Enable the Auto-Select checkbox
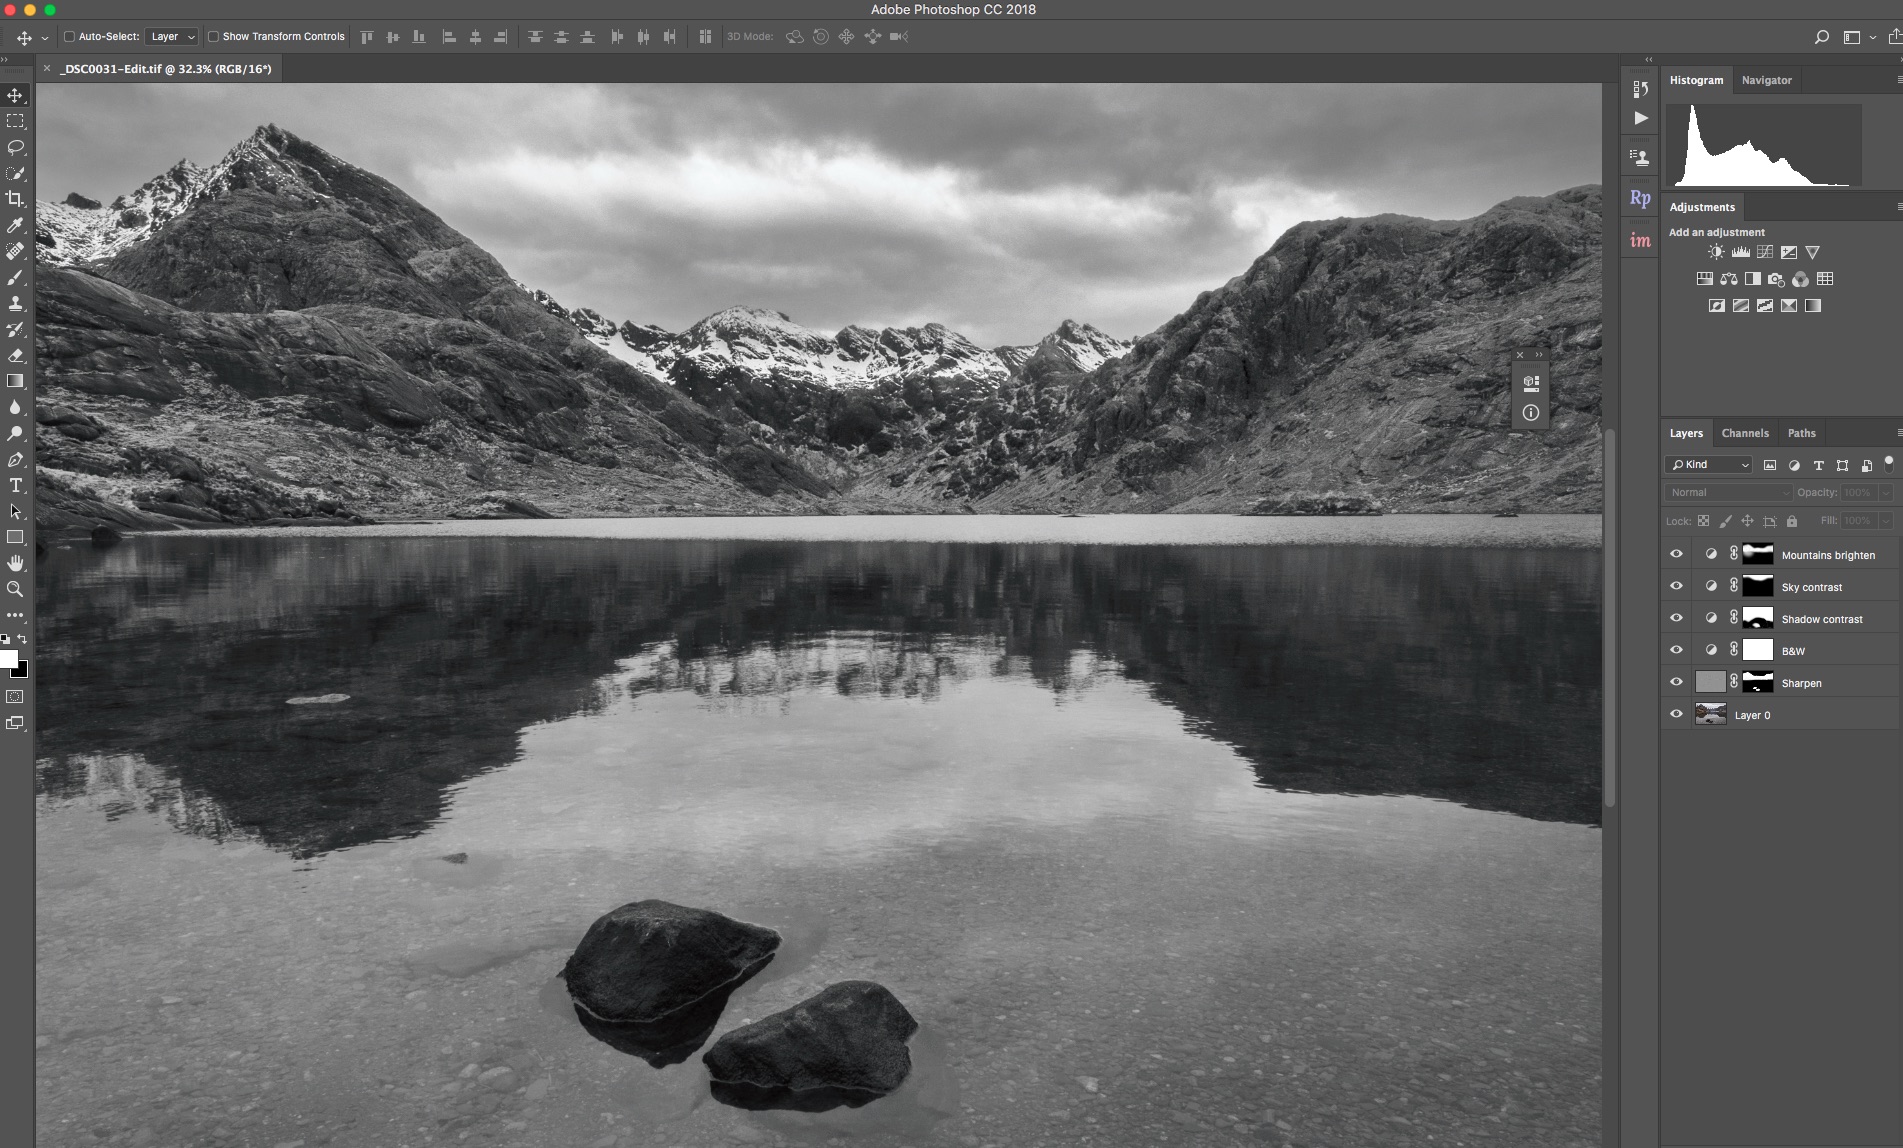 click(x=69, y=37)
